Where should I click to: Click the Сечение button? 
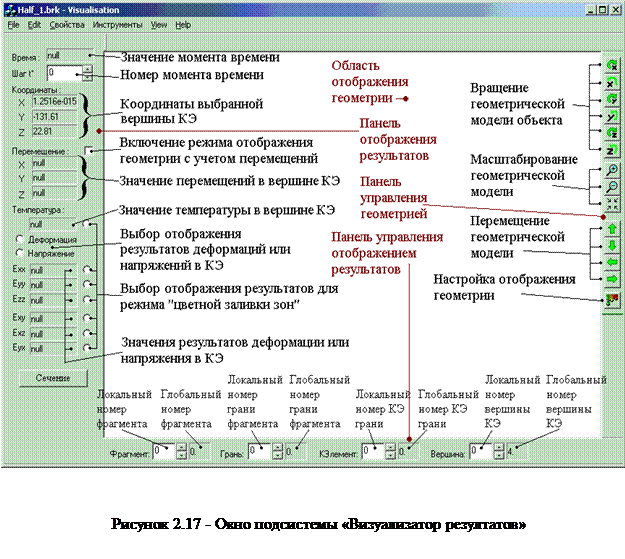(53, 378)
